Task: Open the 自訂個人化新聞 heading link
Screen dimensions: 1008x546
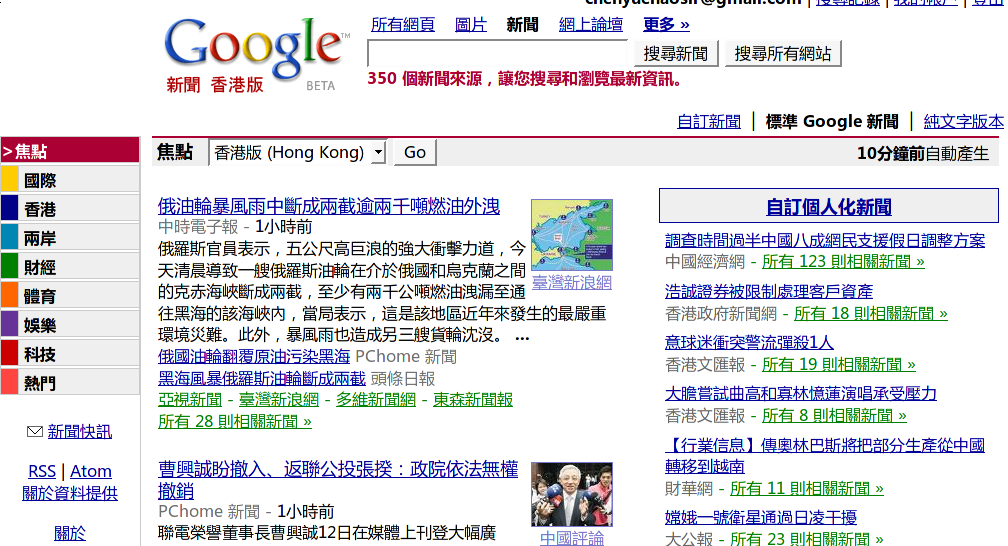Action: click(x=829, y=207)
